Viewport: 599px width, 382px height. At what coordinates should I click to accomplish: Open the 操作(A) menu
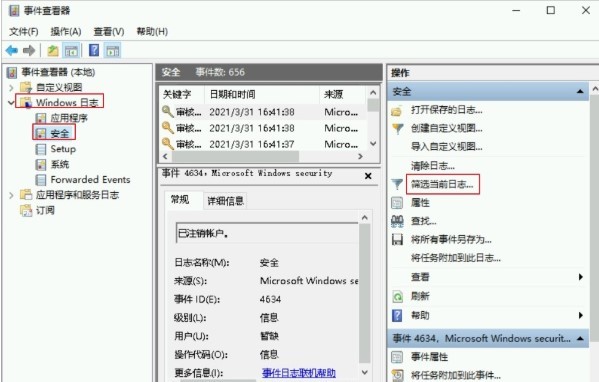[x=66, y=31]
